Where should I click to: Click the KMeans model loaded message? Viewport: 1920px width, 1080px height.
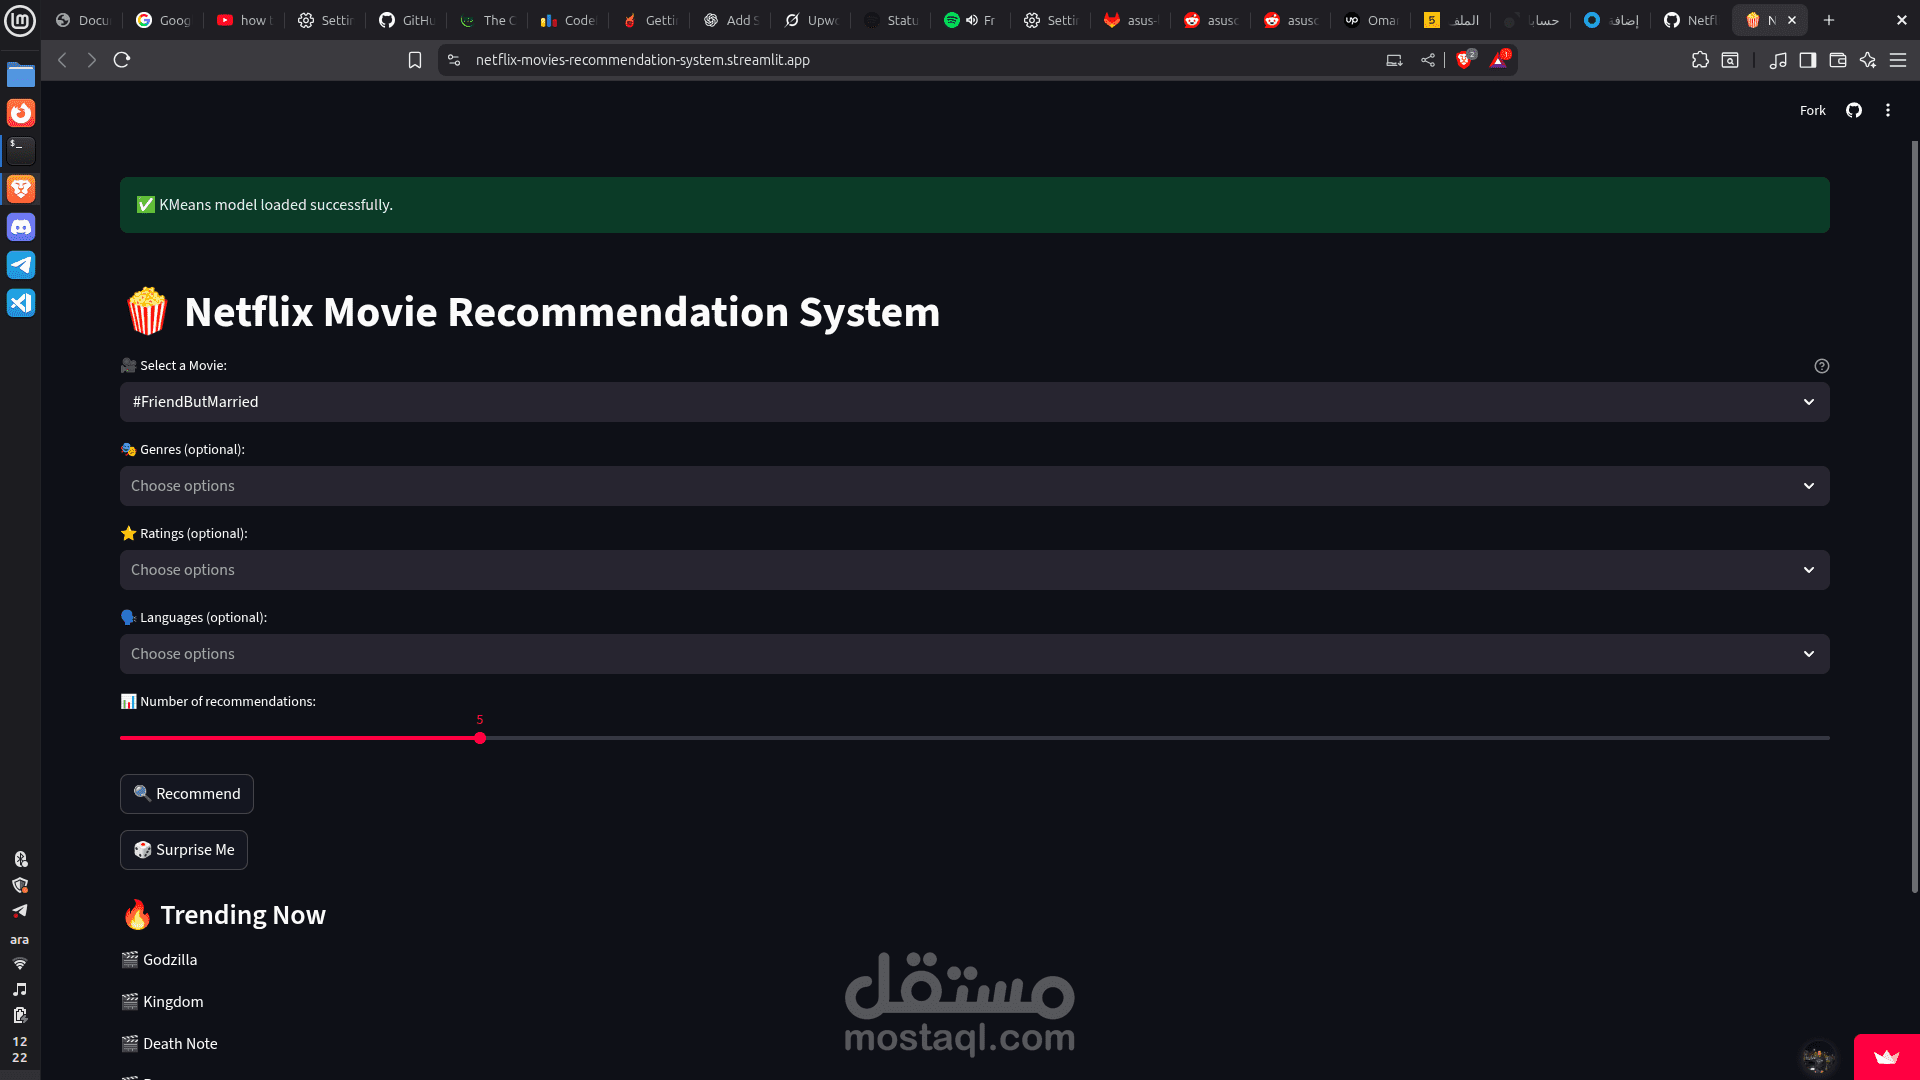975,205
